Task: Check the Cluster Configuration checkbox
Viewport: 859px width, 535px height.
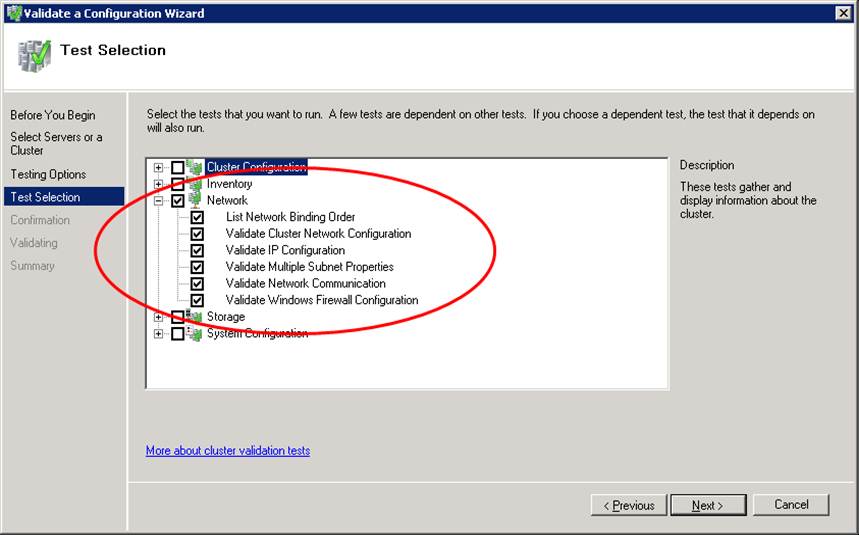Action: click(x=177, y=167)
